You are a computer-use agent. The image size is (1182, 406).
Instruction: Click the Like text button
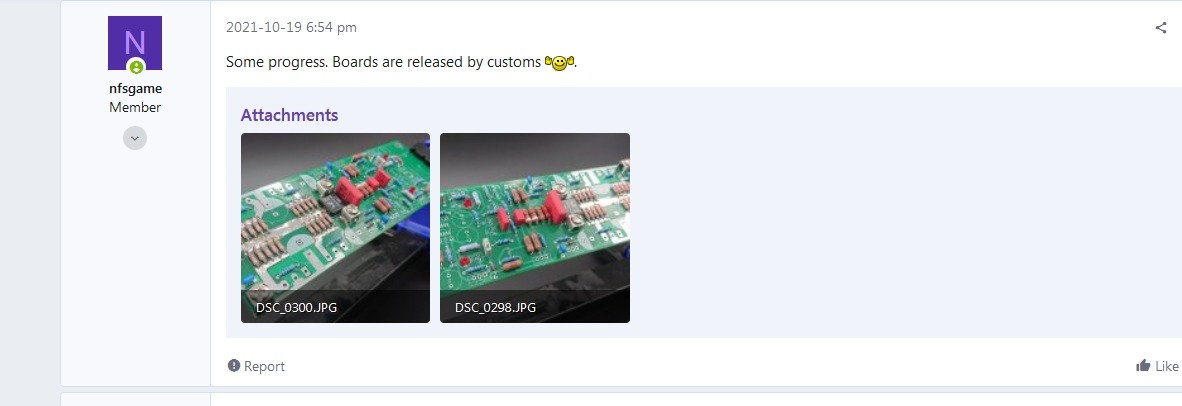(1166, 366)
